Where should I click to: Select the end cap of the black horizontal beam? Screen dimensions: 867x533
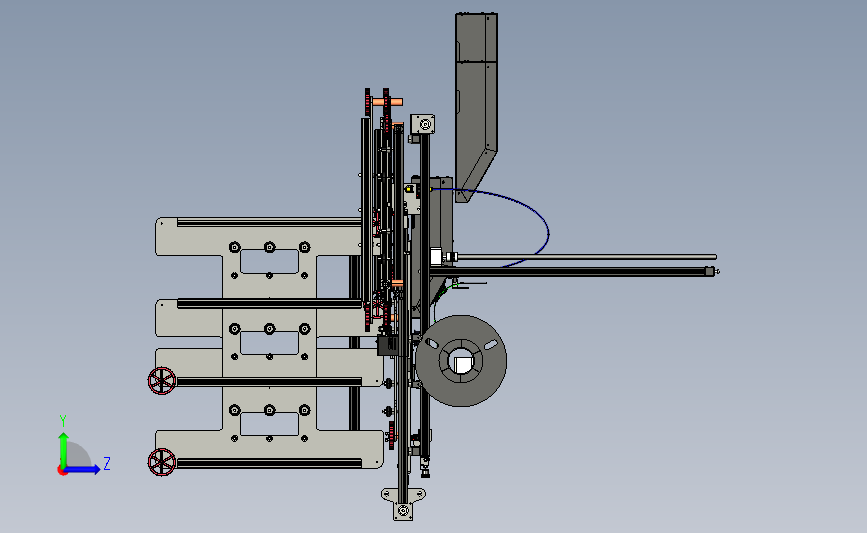(x=709, y=271)
